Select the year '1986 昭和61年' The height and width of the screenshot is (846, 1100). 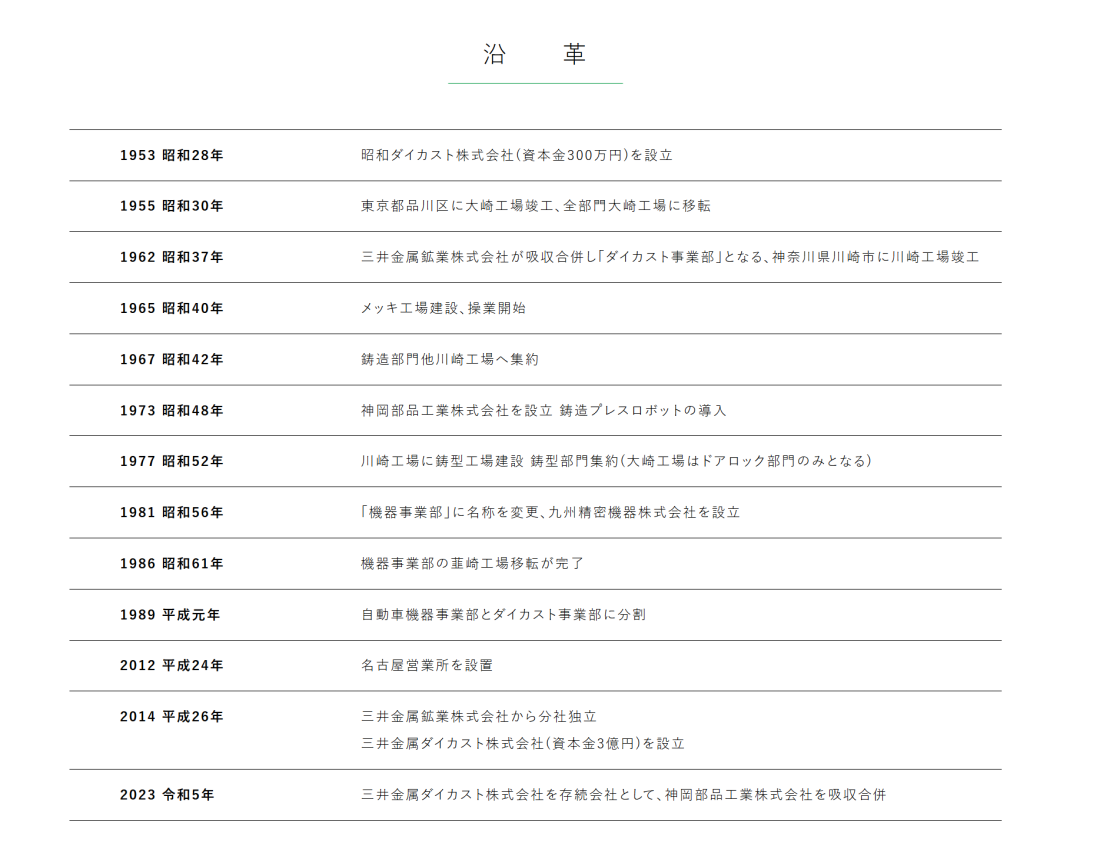click(x=172, y=564)
